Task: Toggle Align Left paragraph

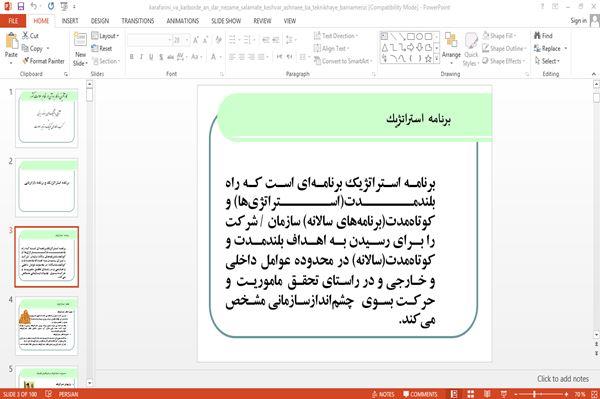Action: (232, 57)
